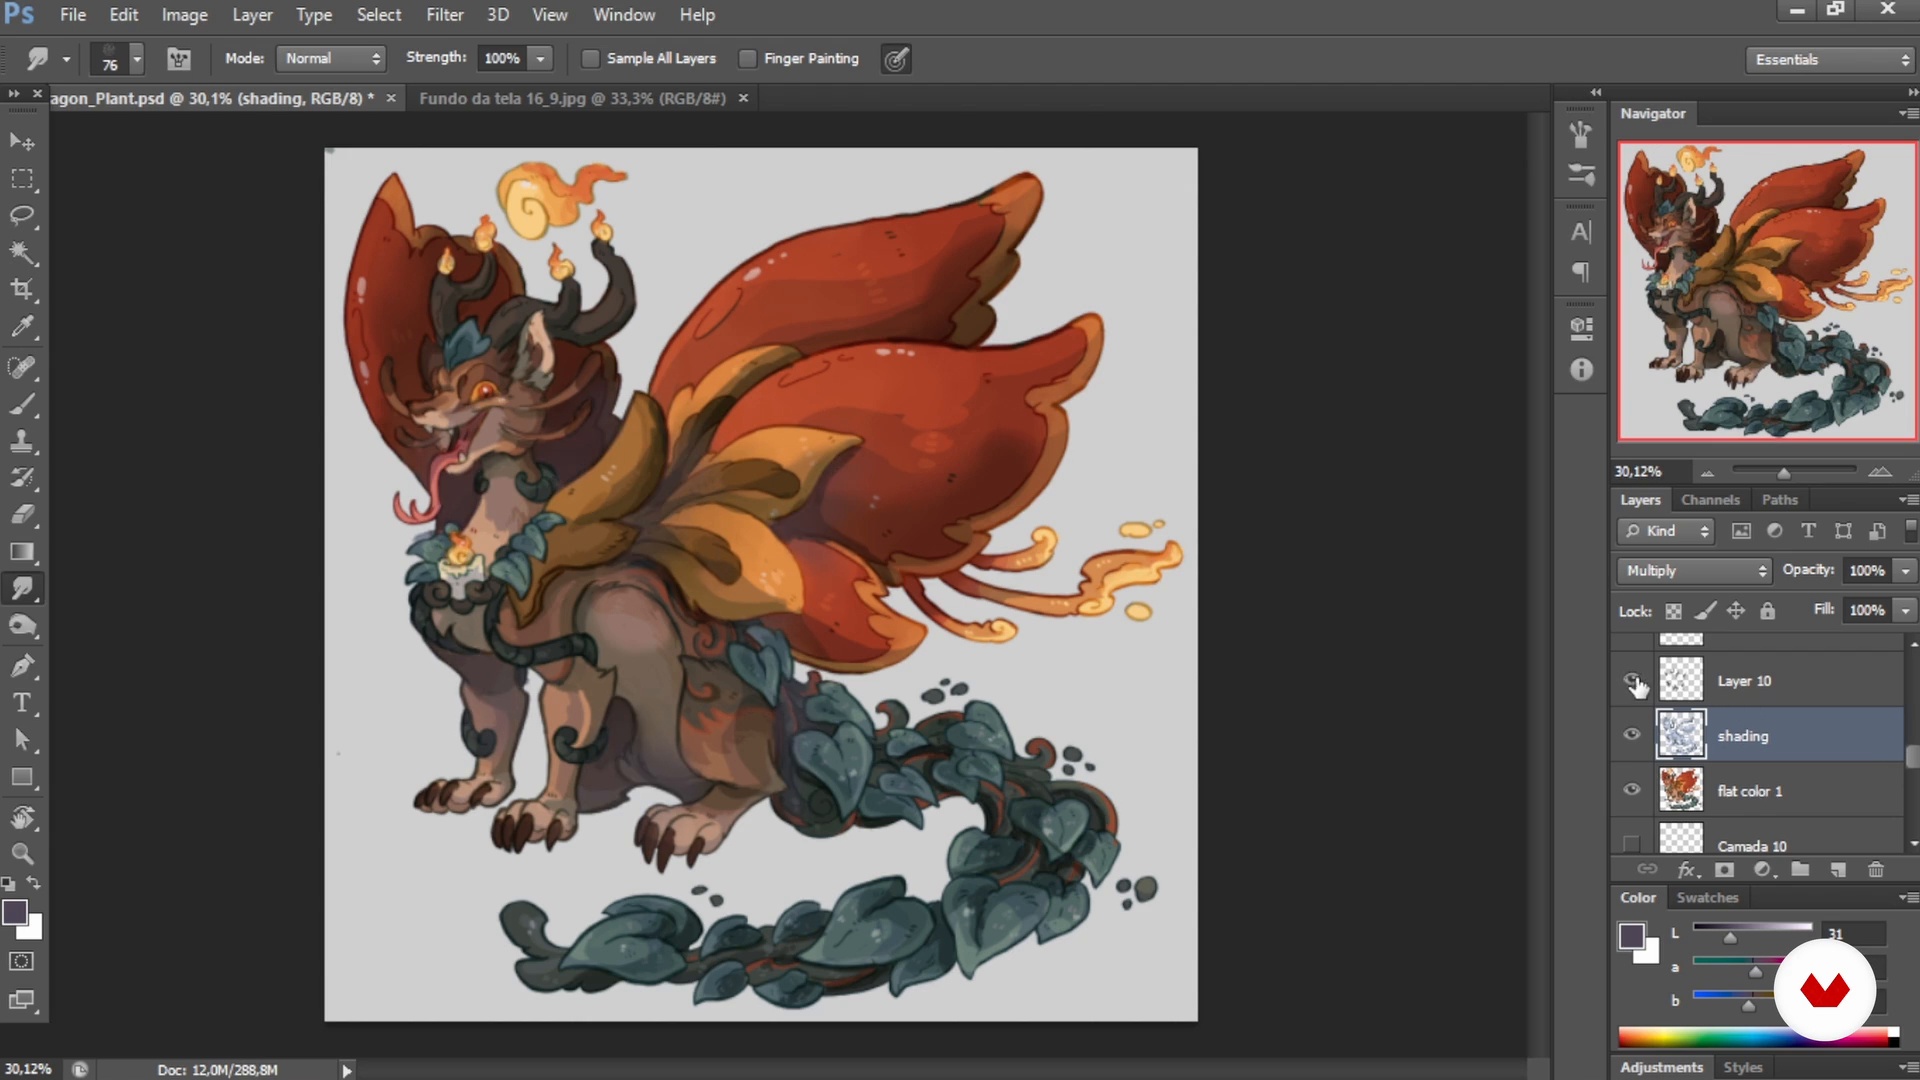Select the Horizontal Type tool
The image size is (1920, 1080).
pyautogui.click(x=22, y=703)
